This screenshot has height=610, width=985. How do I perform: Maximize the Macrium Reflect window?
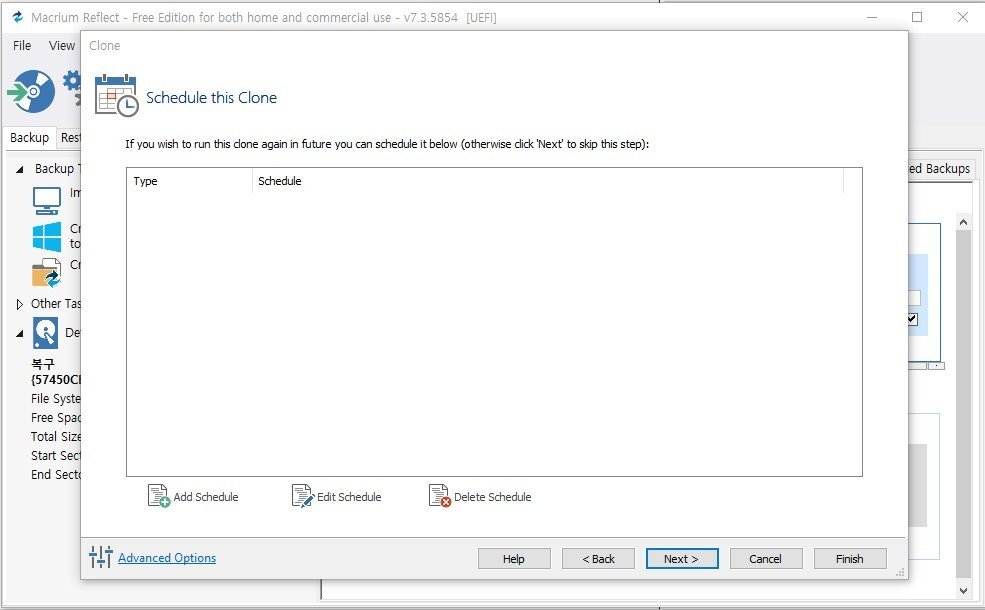tap(917, 17)
